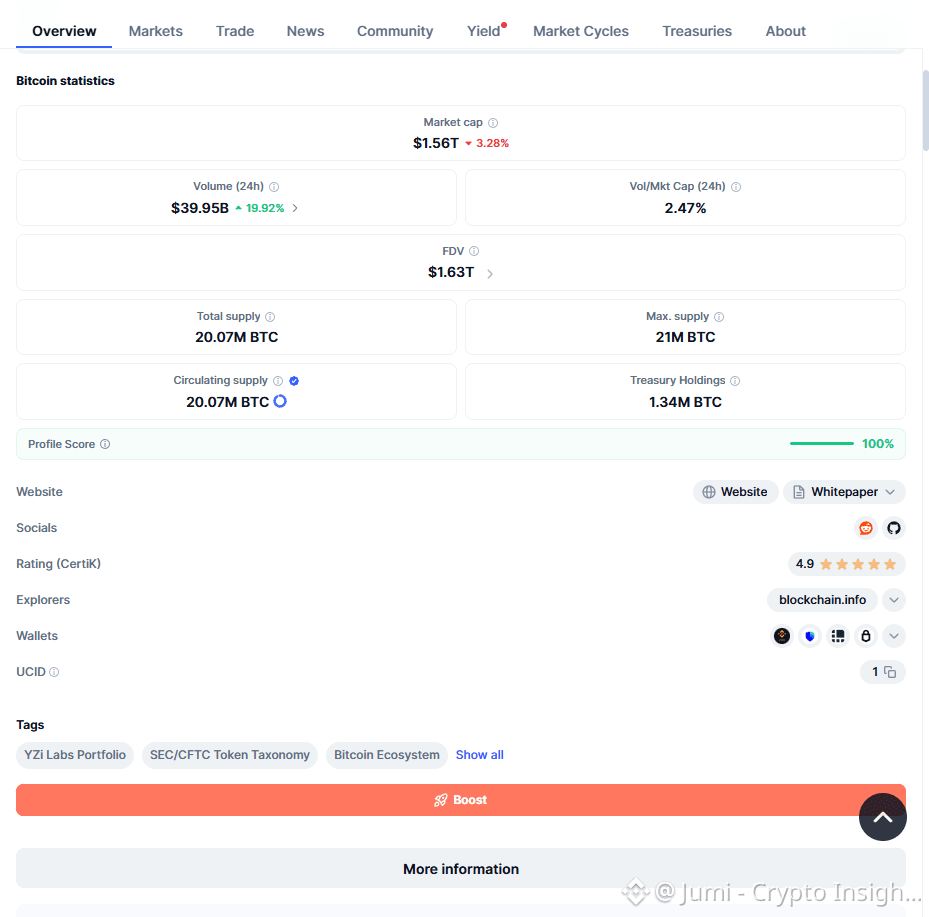Click Show all tags link

click(x=479, y=755)
